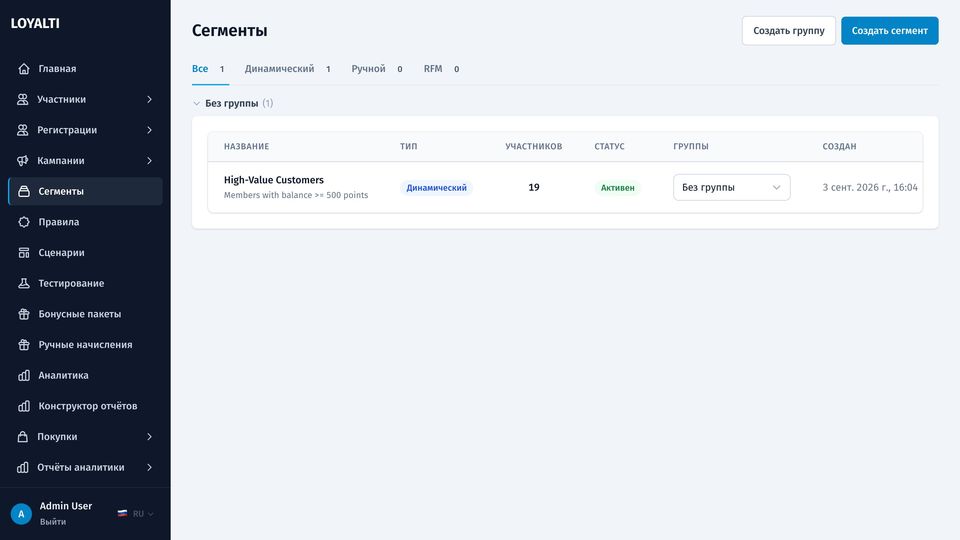This screenshot has width=960, height=540.
Task: Click the Создать сегмент button
Action: (890, 31)
